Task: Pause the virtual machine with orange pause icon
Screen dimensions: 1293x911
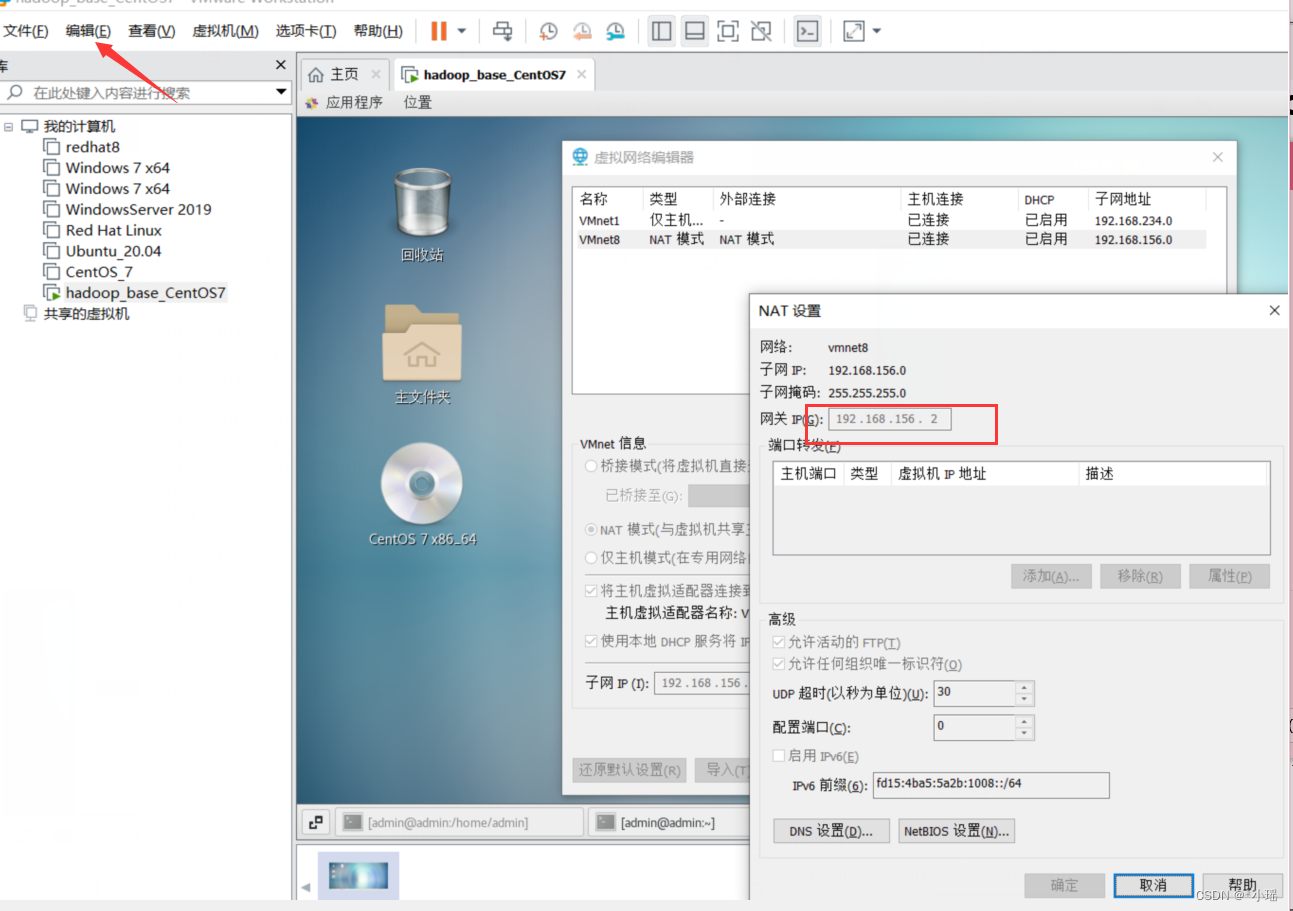Action: [x=438, y=31]
